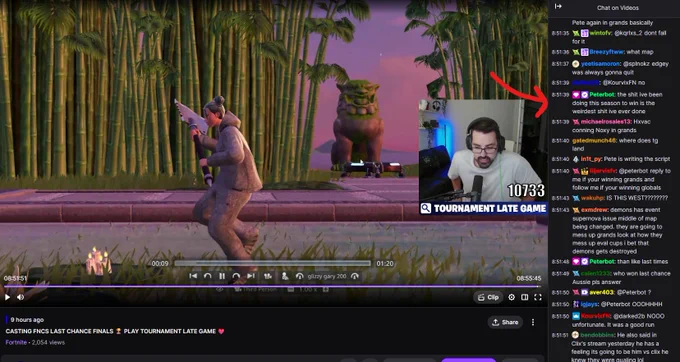Click username gatedmunch46 in chat

(594, 140)
